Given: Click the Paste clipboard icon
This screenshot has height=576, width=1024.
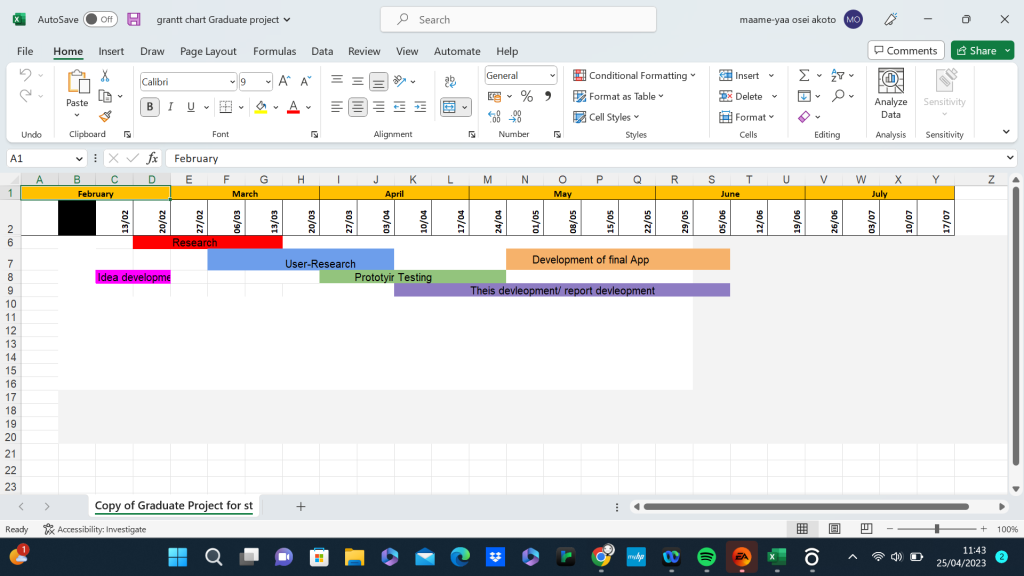Looking at the screenshot, I should tap(77, 83).
